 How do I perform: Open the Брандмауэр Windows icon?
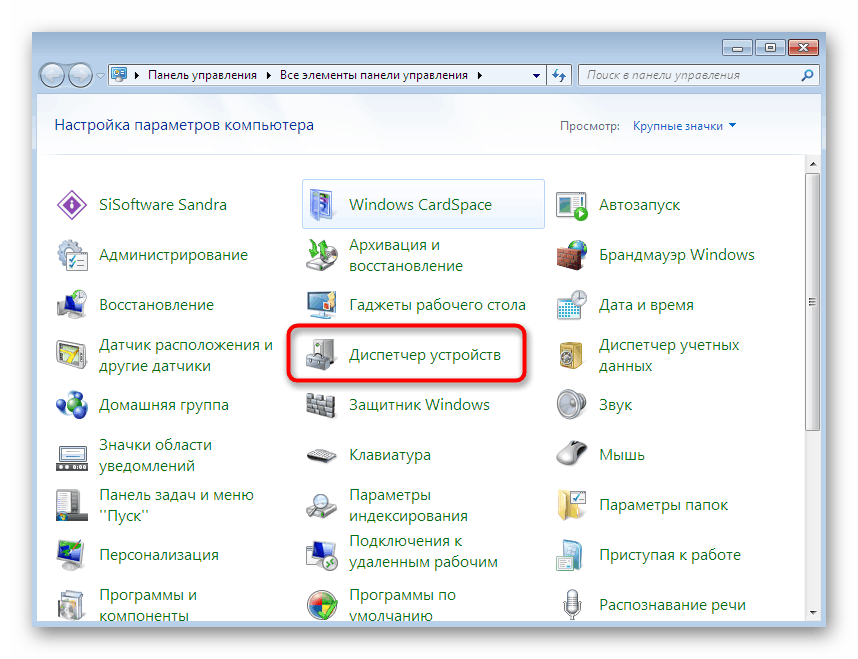[572, 255]
